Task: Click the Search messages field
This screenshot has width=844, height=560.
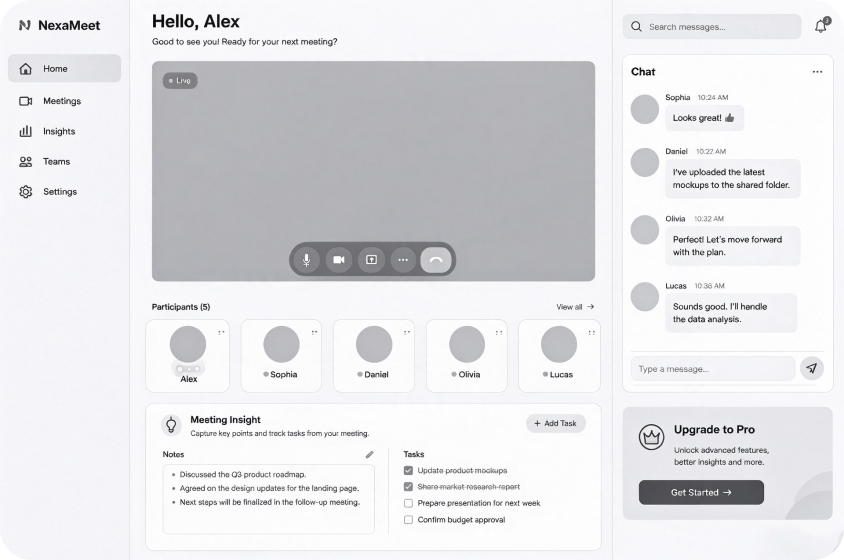Action: pos(712,26)
